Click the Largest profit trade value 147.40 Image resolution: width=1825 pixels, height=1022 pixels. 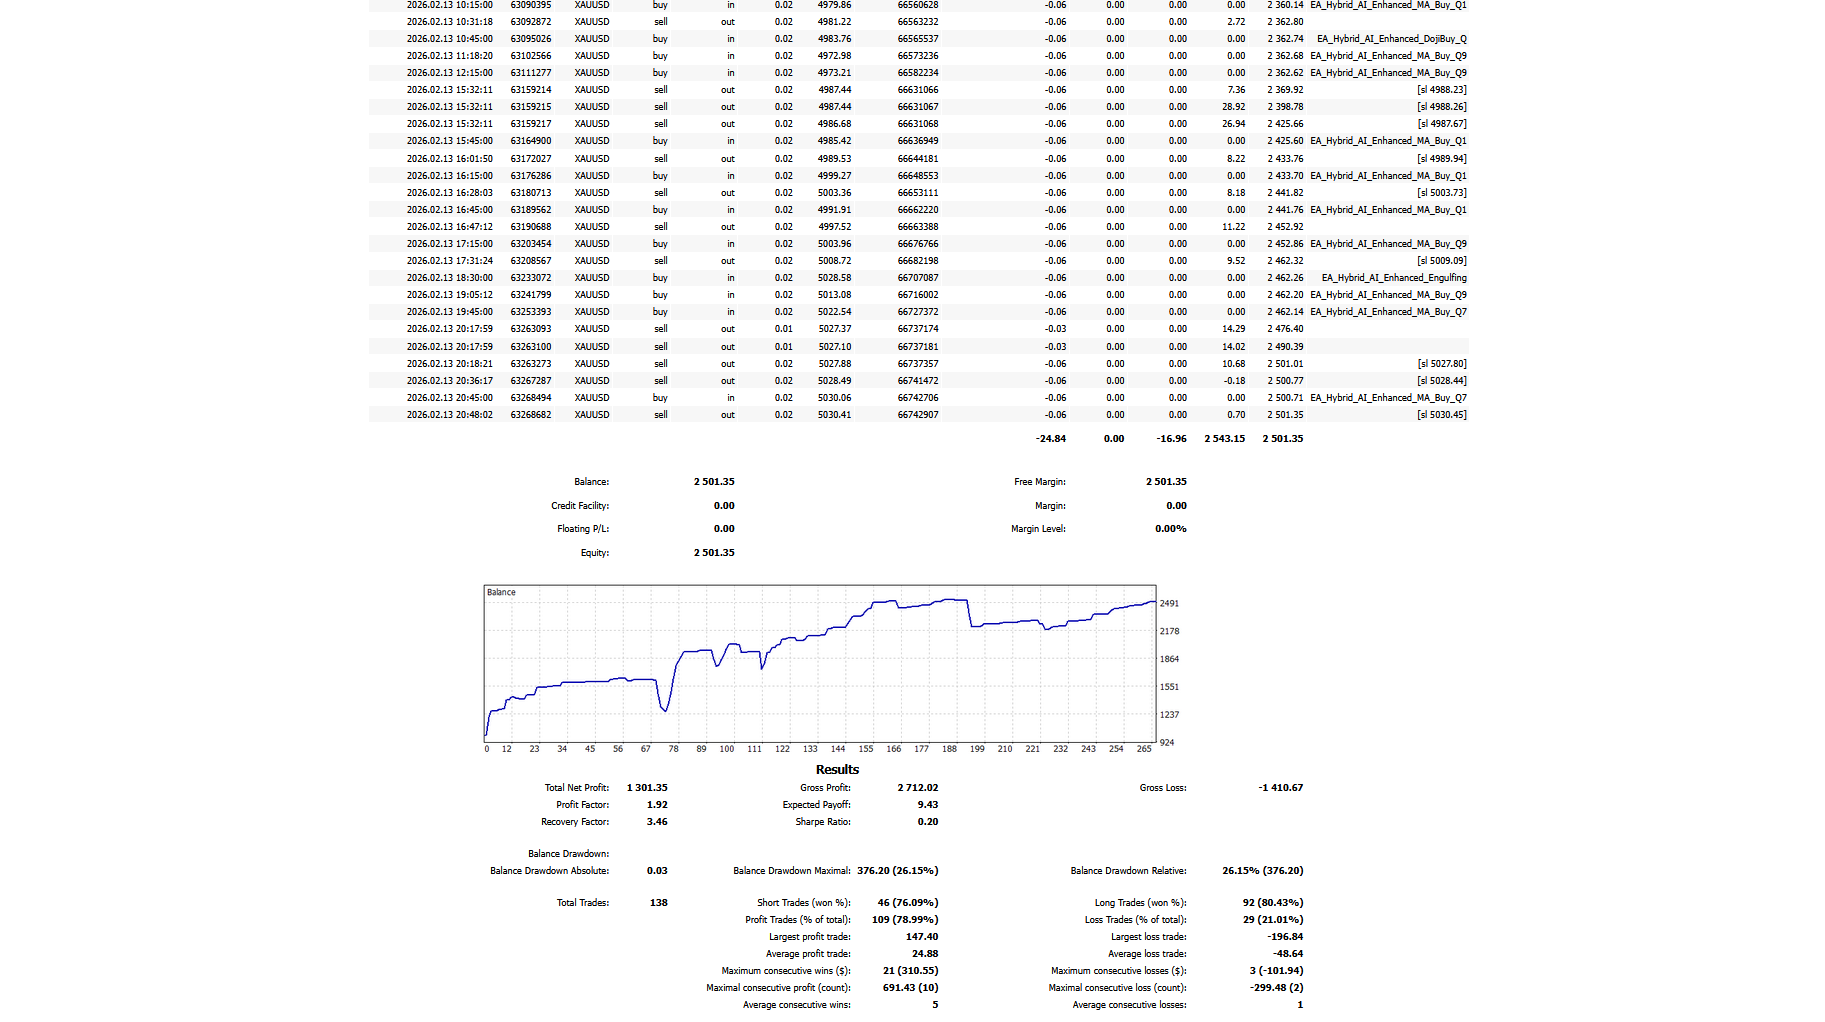point(921,937)
